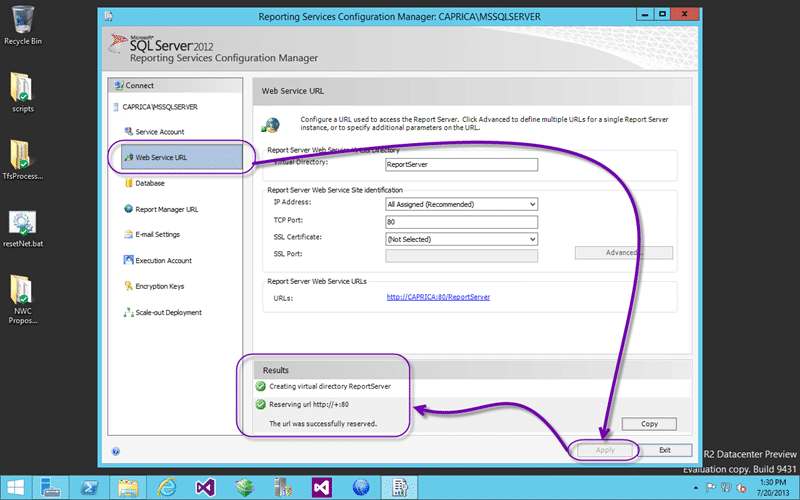Launch PowerShell from taskbar
This screenshot has height=500, width=800.
point(90,488)
